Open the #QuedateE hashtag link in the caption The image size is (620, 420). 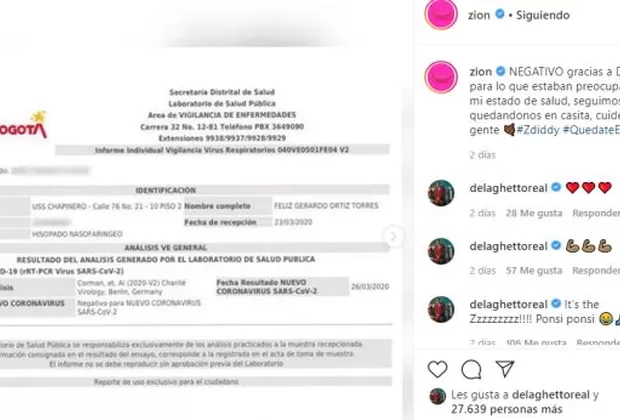[x=591, y=130]
